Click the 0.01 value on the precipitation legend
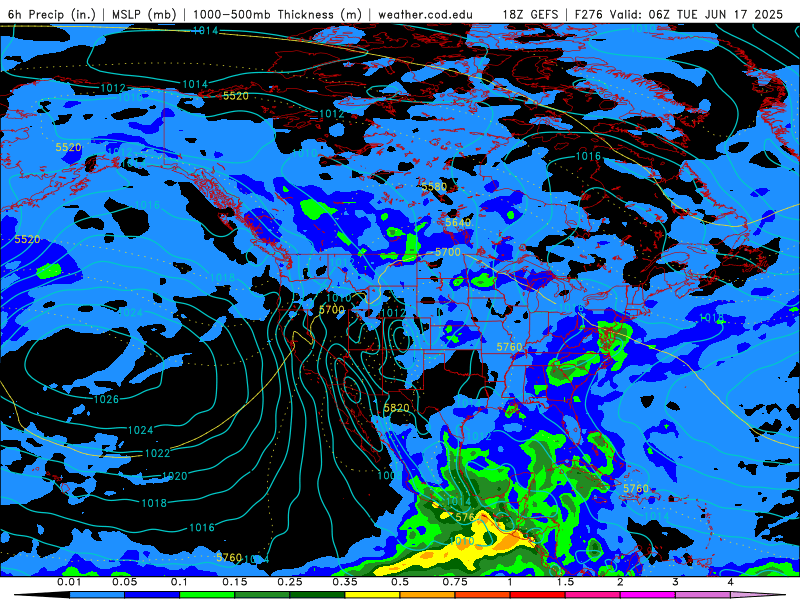The image size is (800, 600). [x=69, y=582]
